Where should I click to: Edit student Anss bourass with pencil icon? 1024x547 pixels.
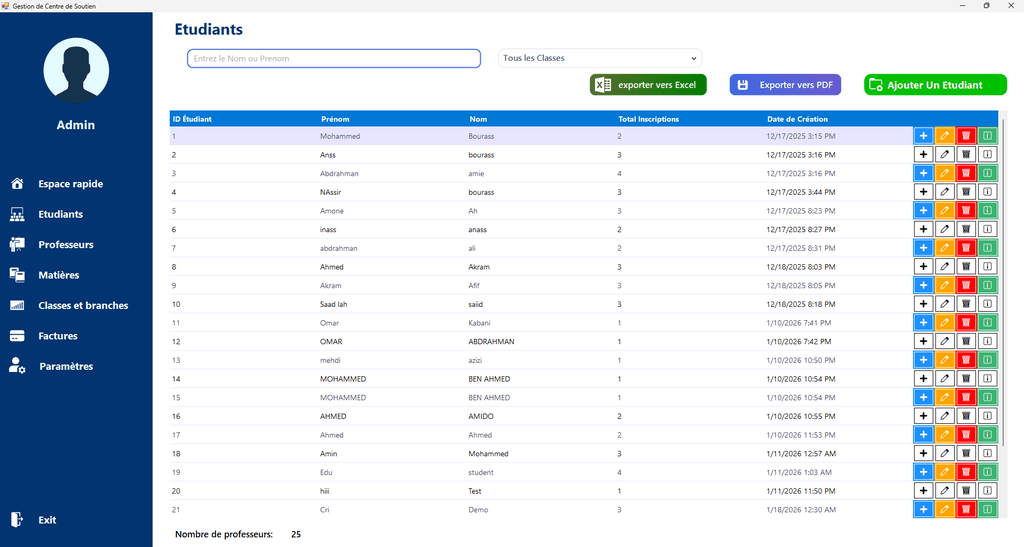tap(945, 155)
